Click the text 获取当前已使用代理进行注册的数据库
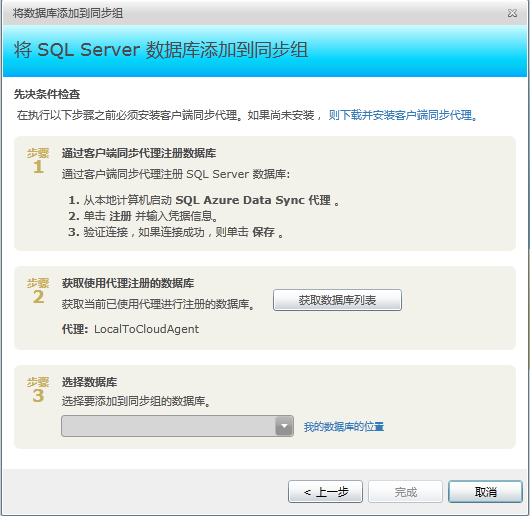530x516 pixels. (x=158, y=304)
